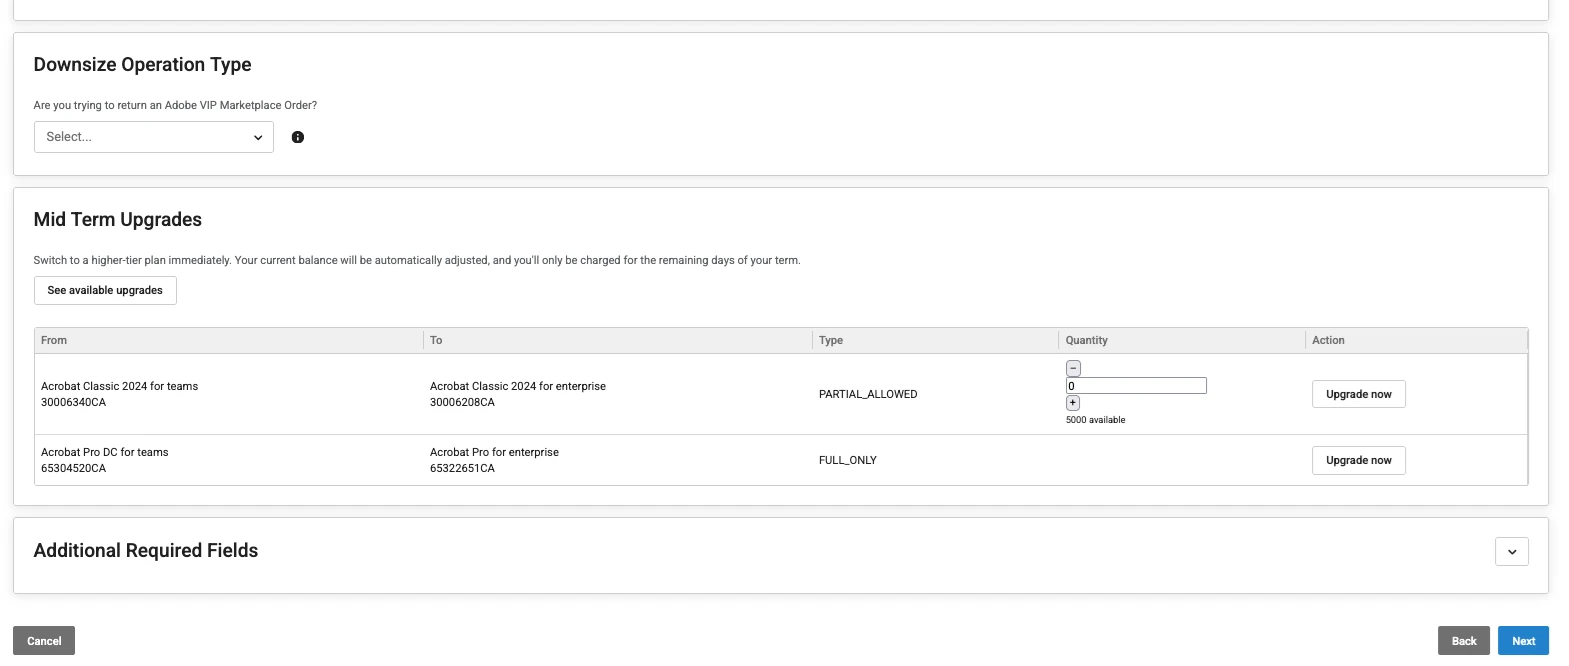1569x666 pixels.
Task: Select Acrobat Classic 2024 for enterprise text
Action: 518,386
